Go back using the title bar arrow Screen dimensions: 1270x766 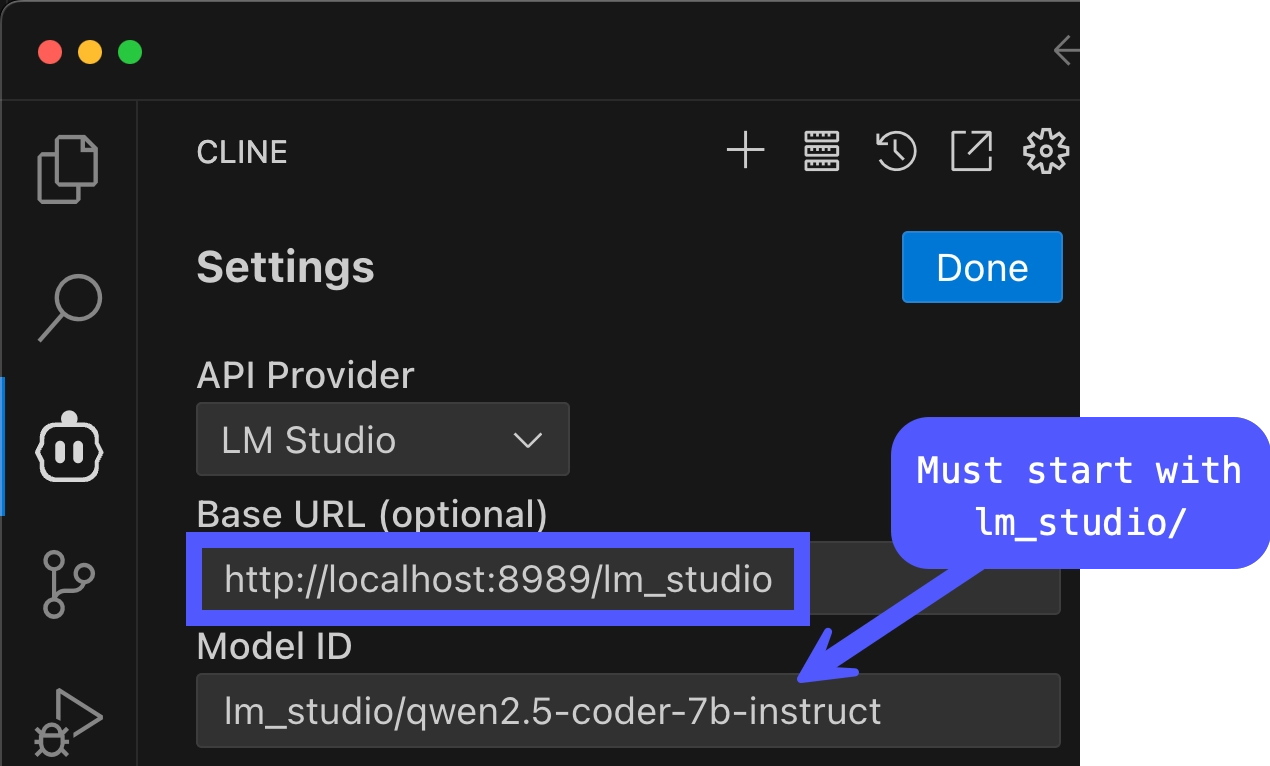[1066, 50]
